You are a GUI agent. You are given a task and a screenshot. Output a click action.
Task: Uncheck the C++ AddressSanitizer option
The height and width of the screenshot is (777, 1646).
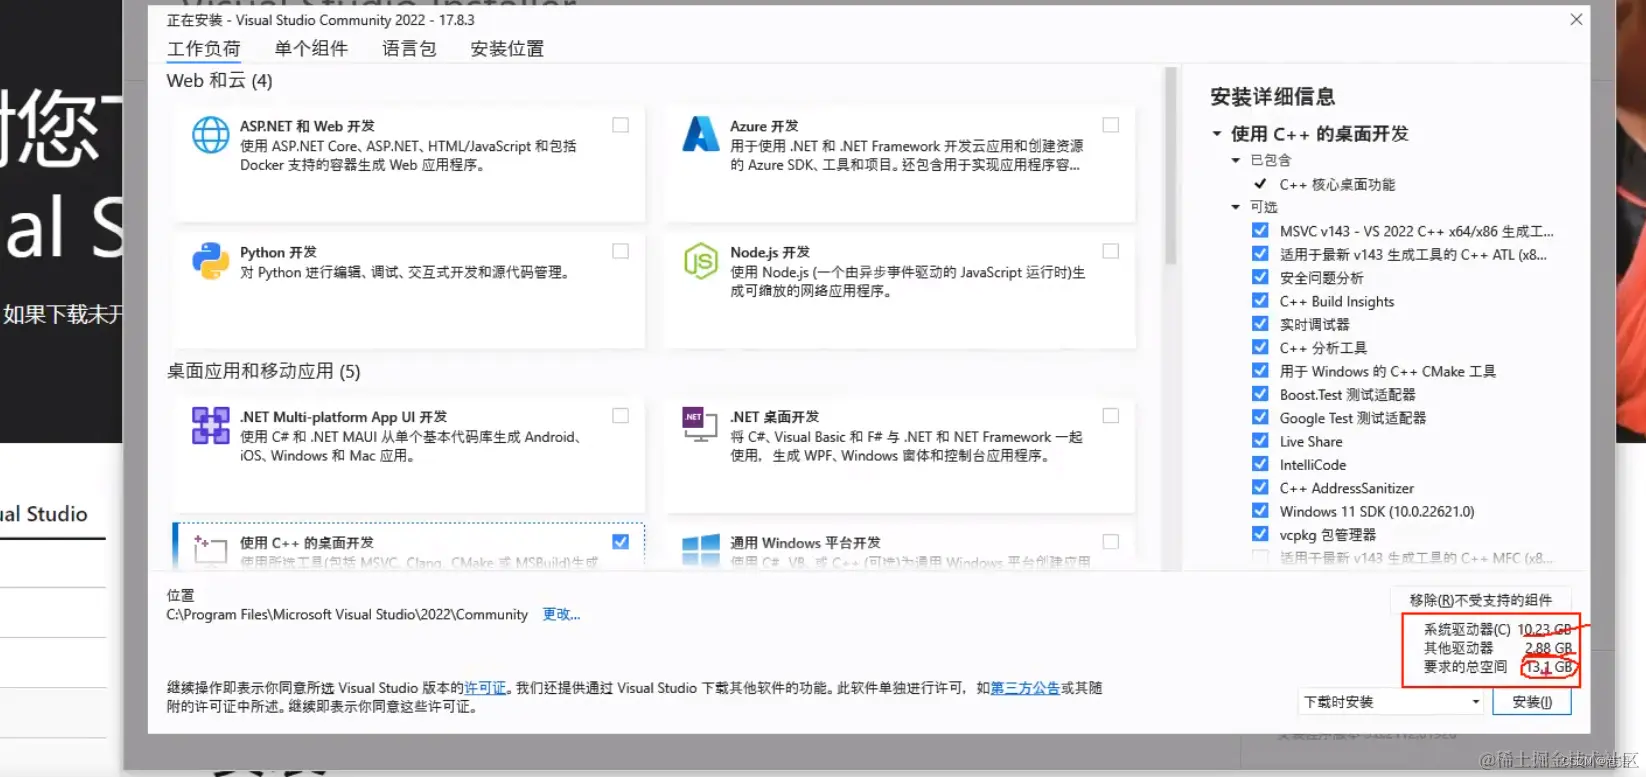(1260, 487)
